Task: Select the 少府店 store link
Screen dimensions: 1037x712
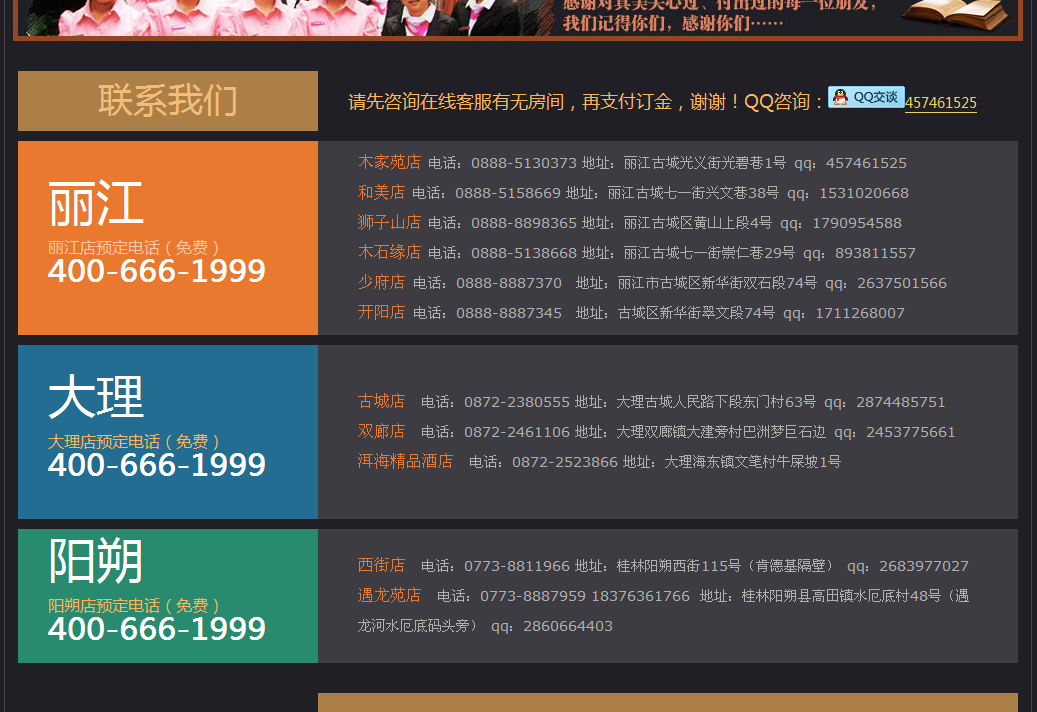Action: [381, 282]
